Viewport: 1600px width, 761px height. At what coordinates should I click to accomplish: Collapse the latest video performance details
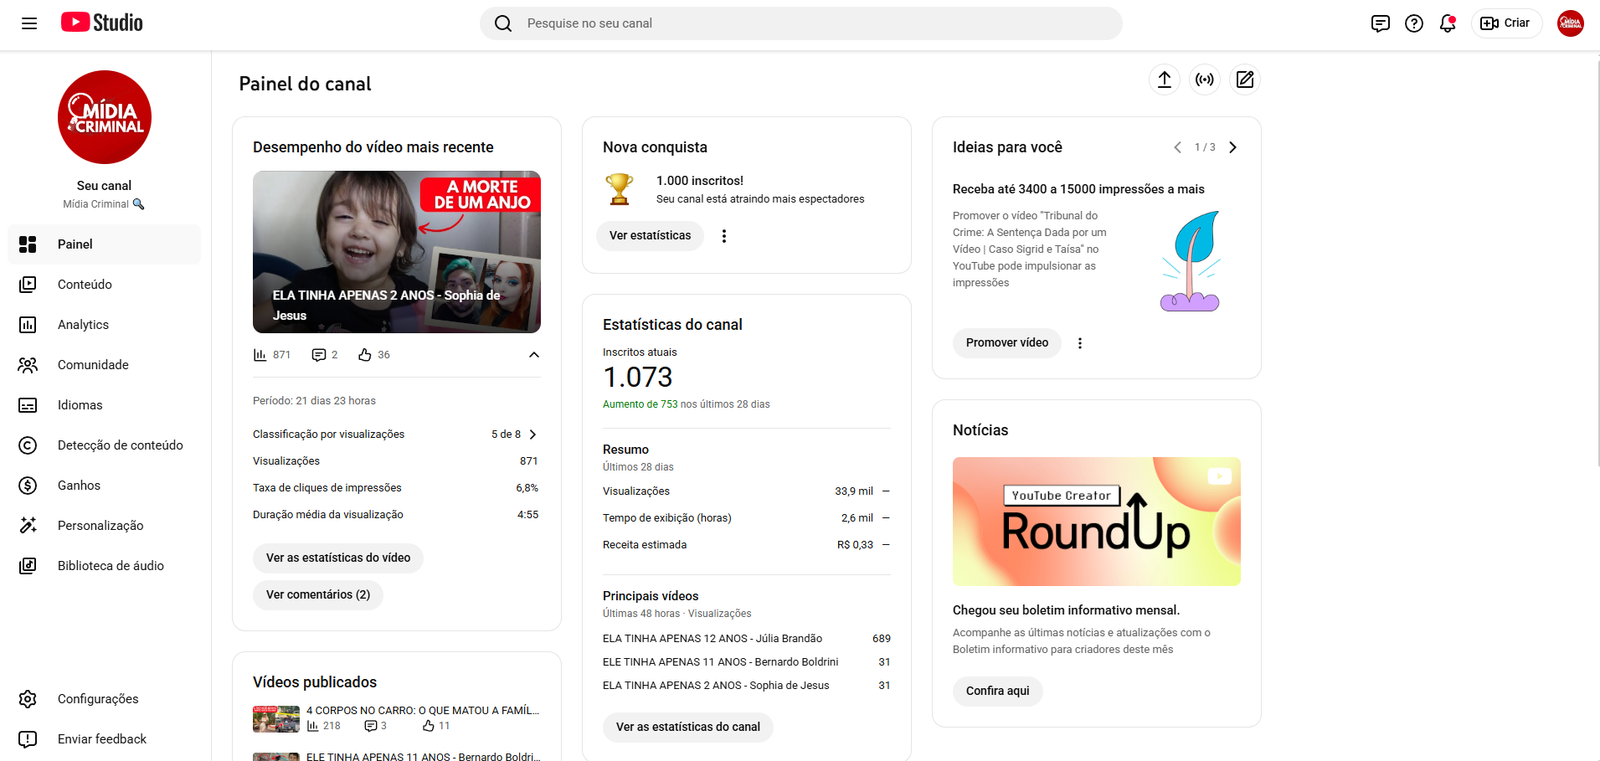(534, 355)
